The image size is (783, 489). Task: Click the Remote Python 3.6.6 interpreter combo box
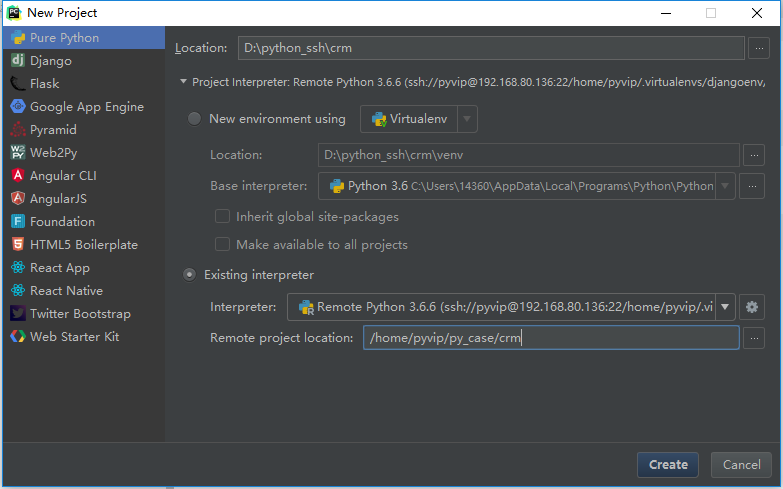[x=511, y=307]
